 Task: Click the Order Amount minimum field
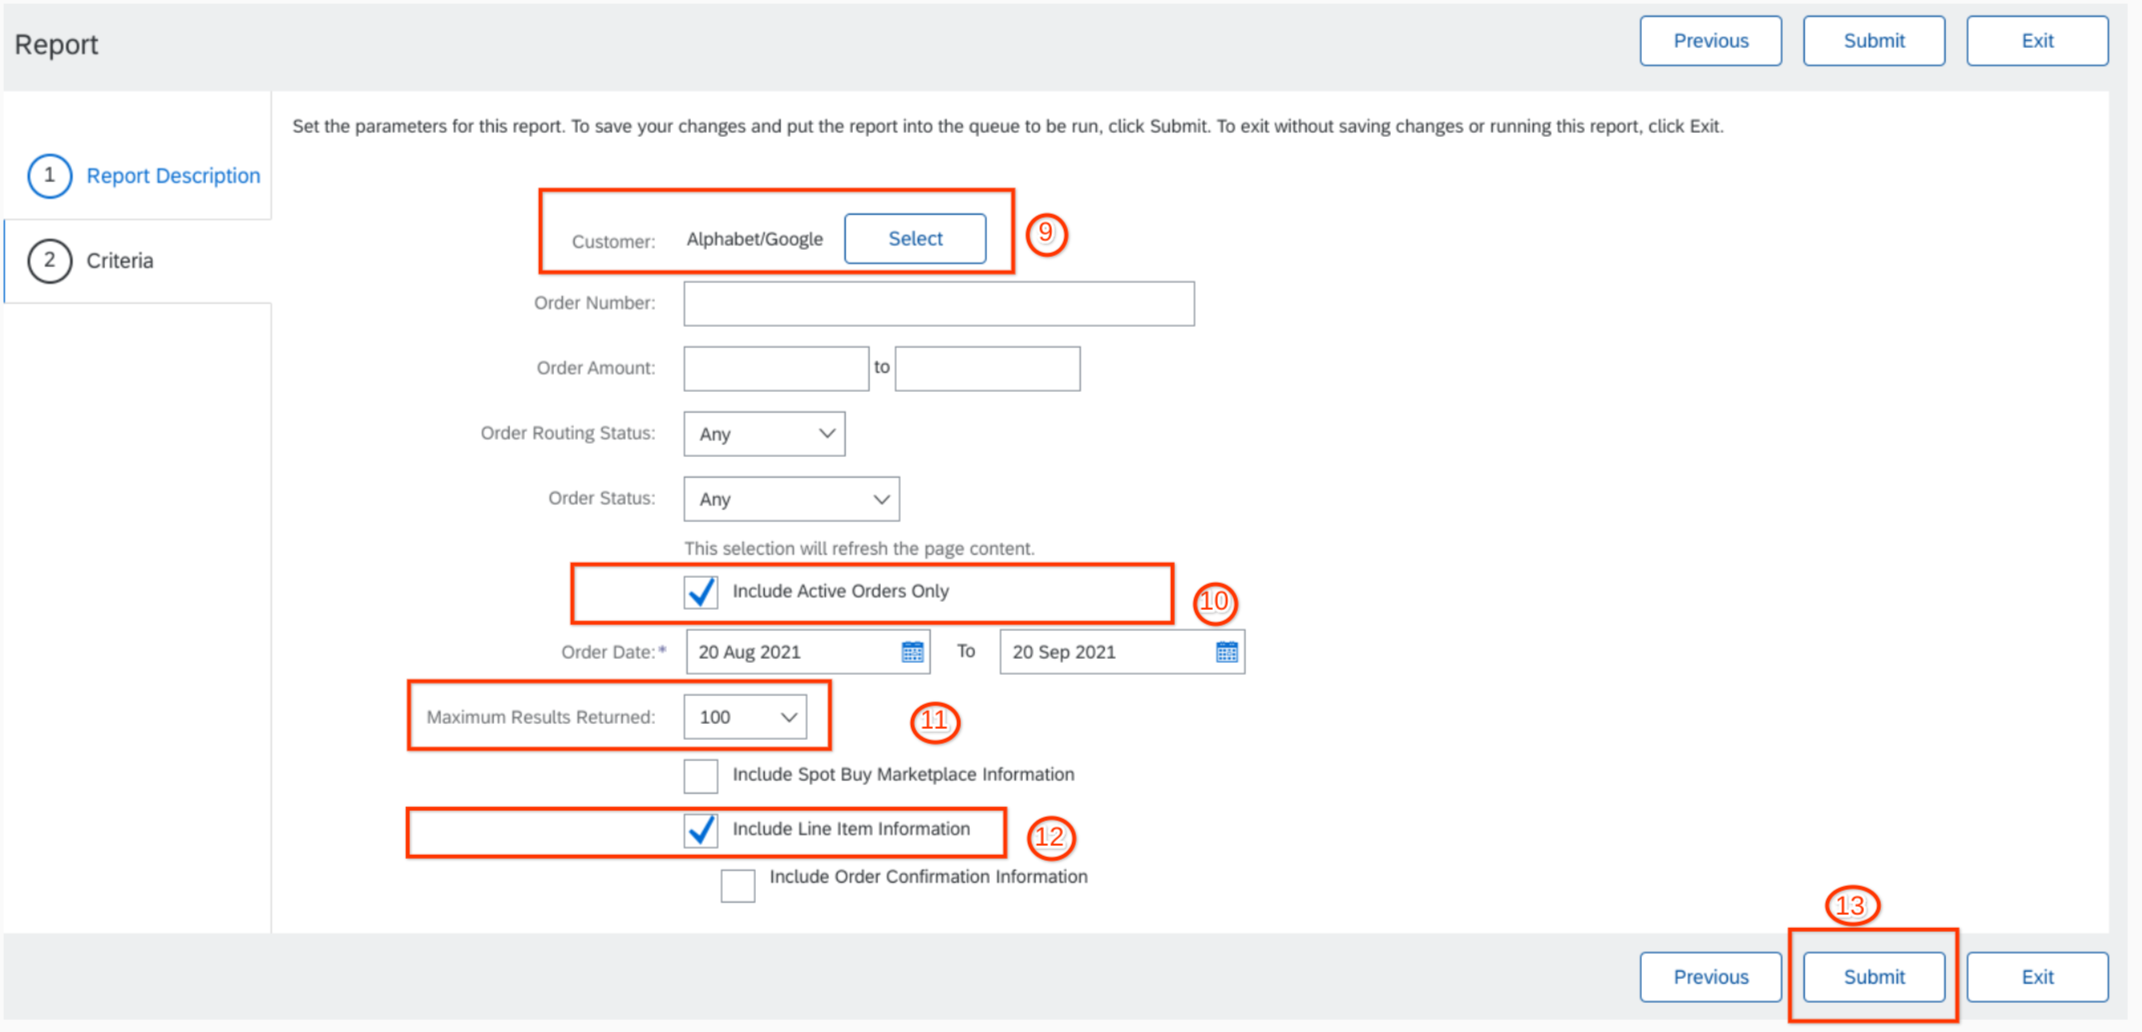click(x=776, y=368)
